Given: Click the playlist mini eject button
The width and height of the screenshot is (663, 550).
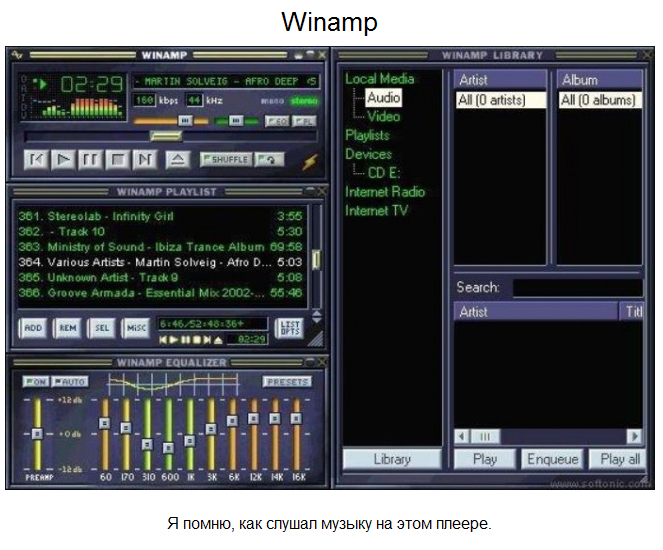Looking at the screenshot, I should [218, 340].
